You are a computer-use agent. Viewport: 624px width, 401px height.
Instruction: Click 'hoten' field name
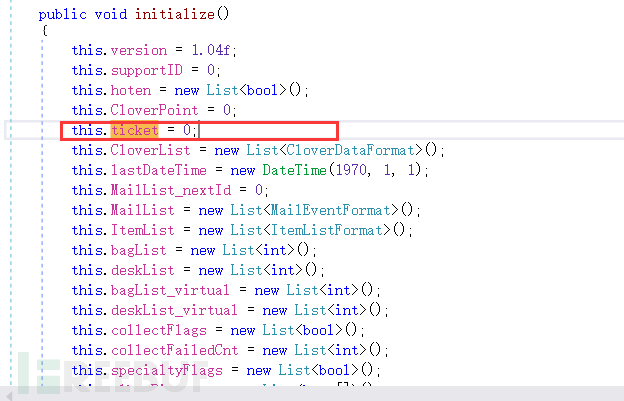coord(131,90)
